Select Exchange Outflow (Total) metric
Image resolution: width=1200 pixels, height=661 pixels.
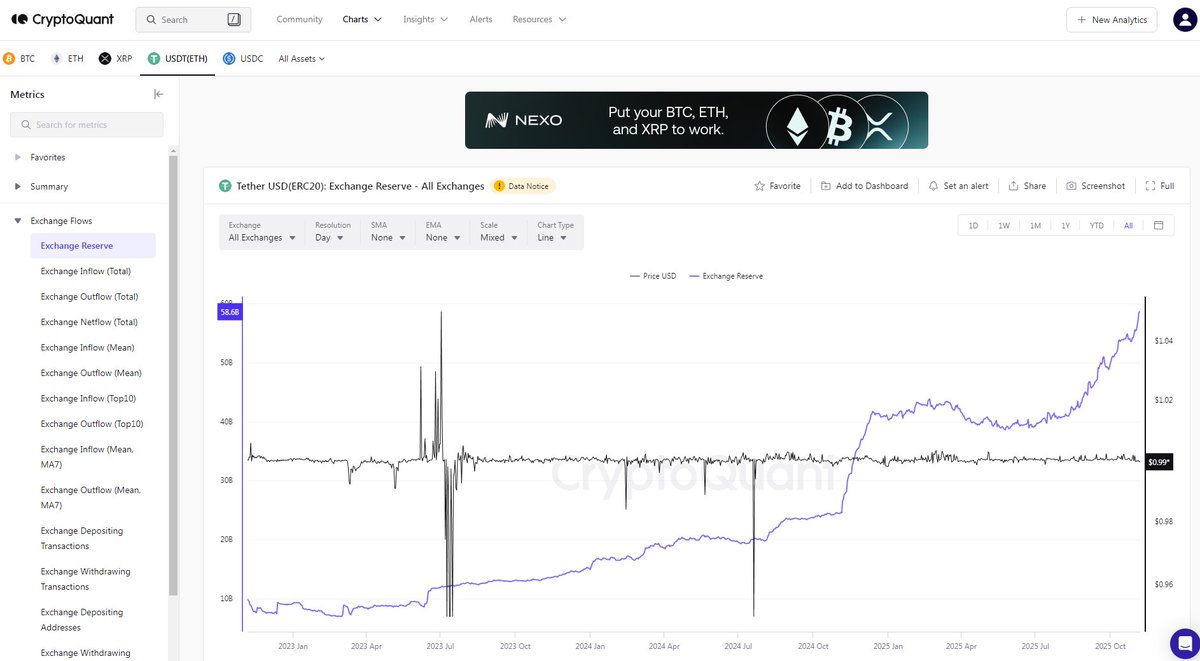89,297
